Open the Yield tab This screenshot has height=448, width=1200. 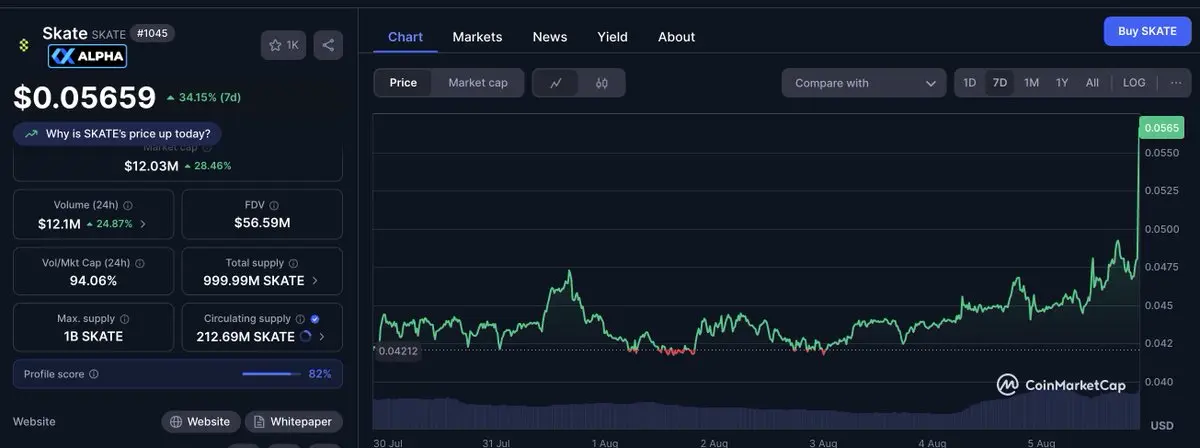(612, 37)
